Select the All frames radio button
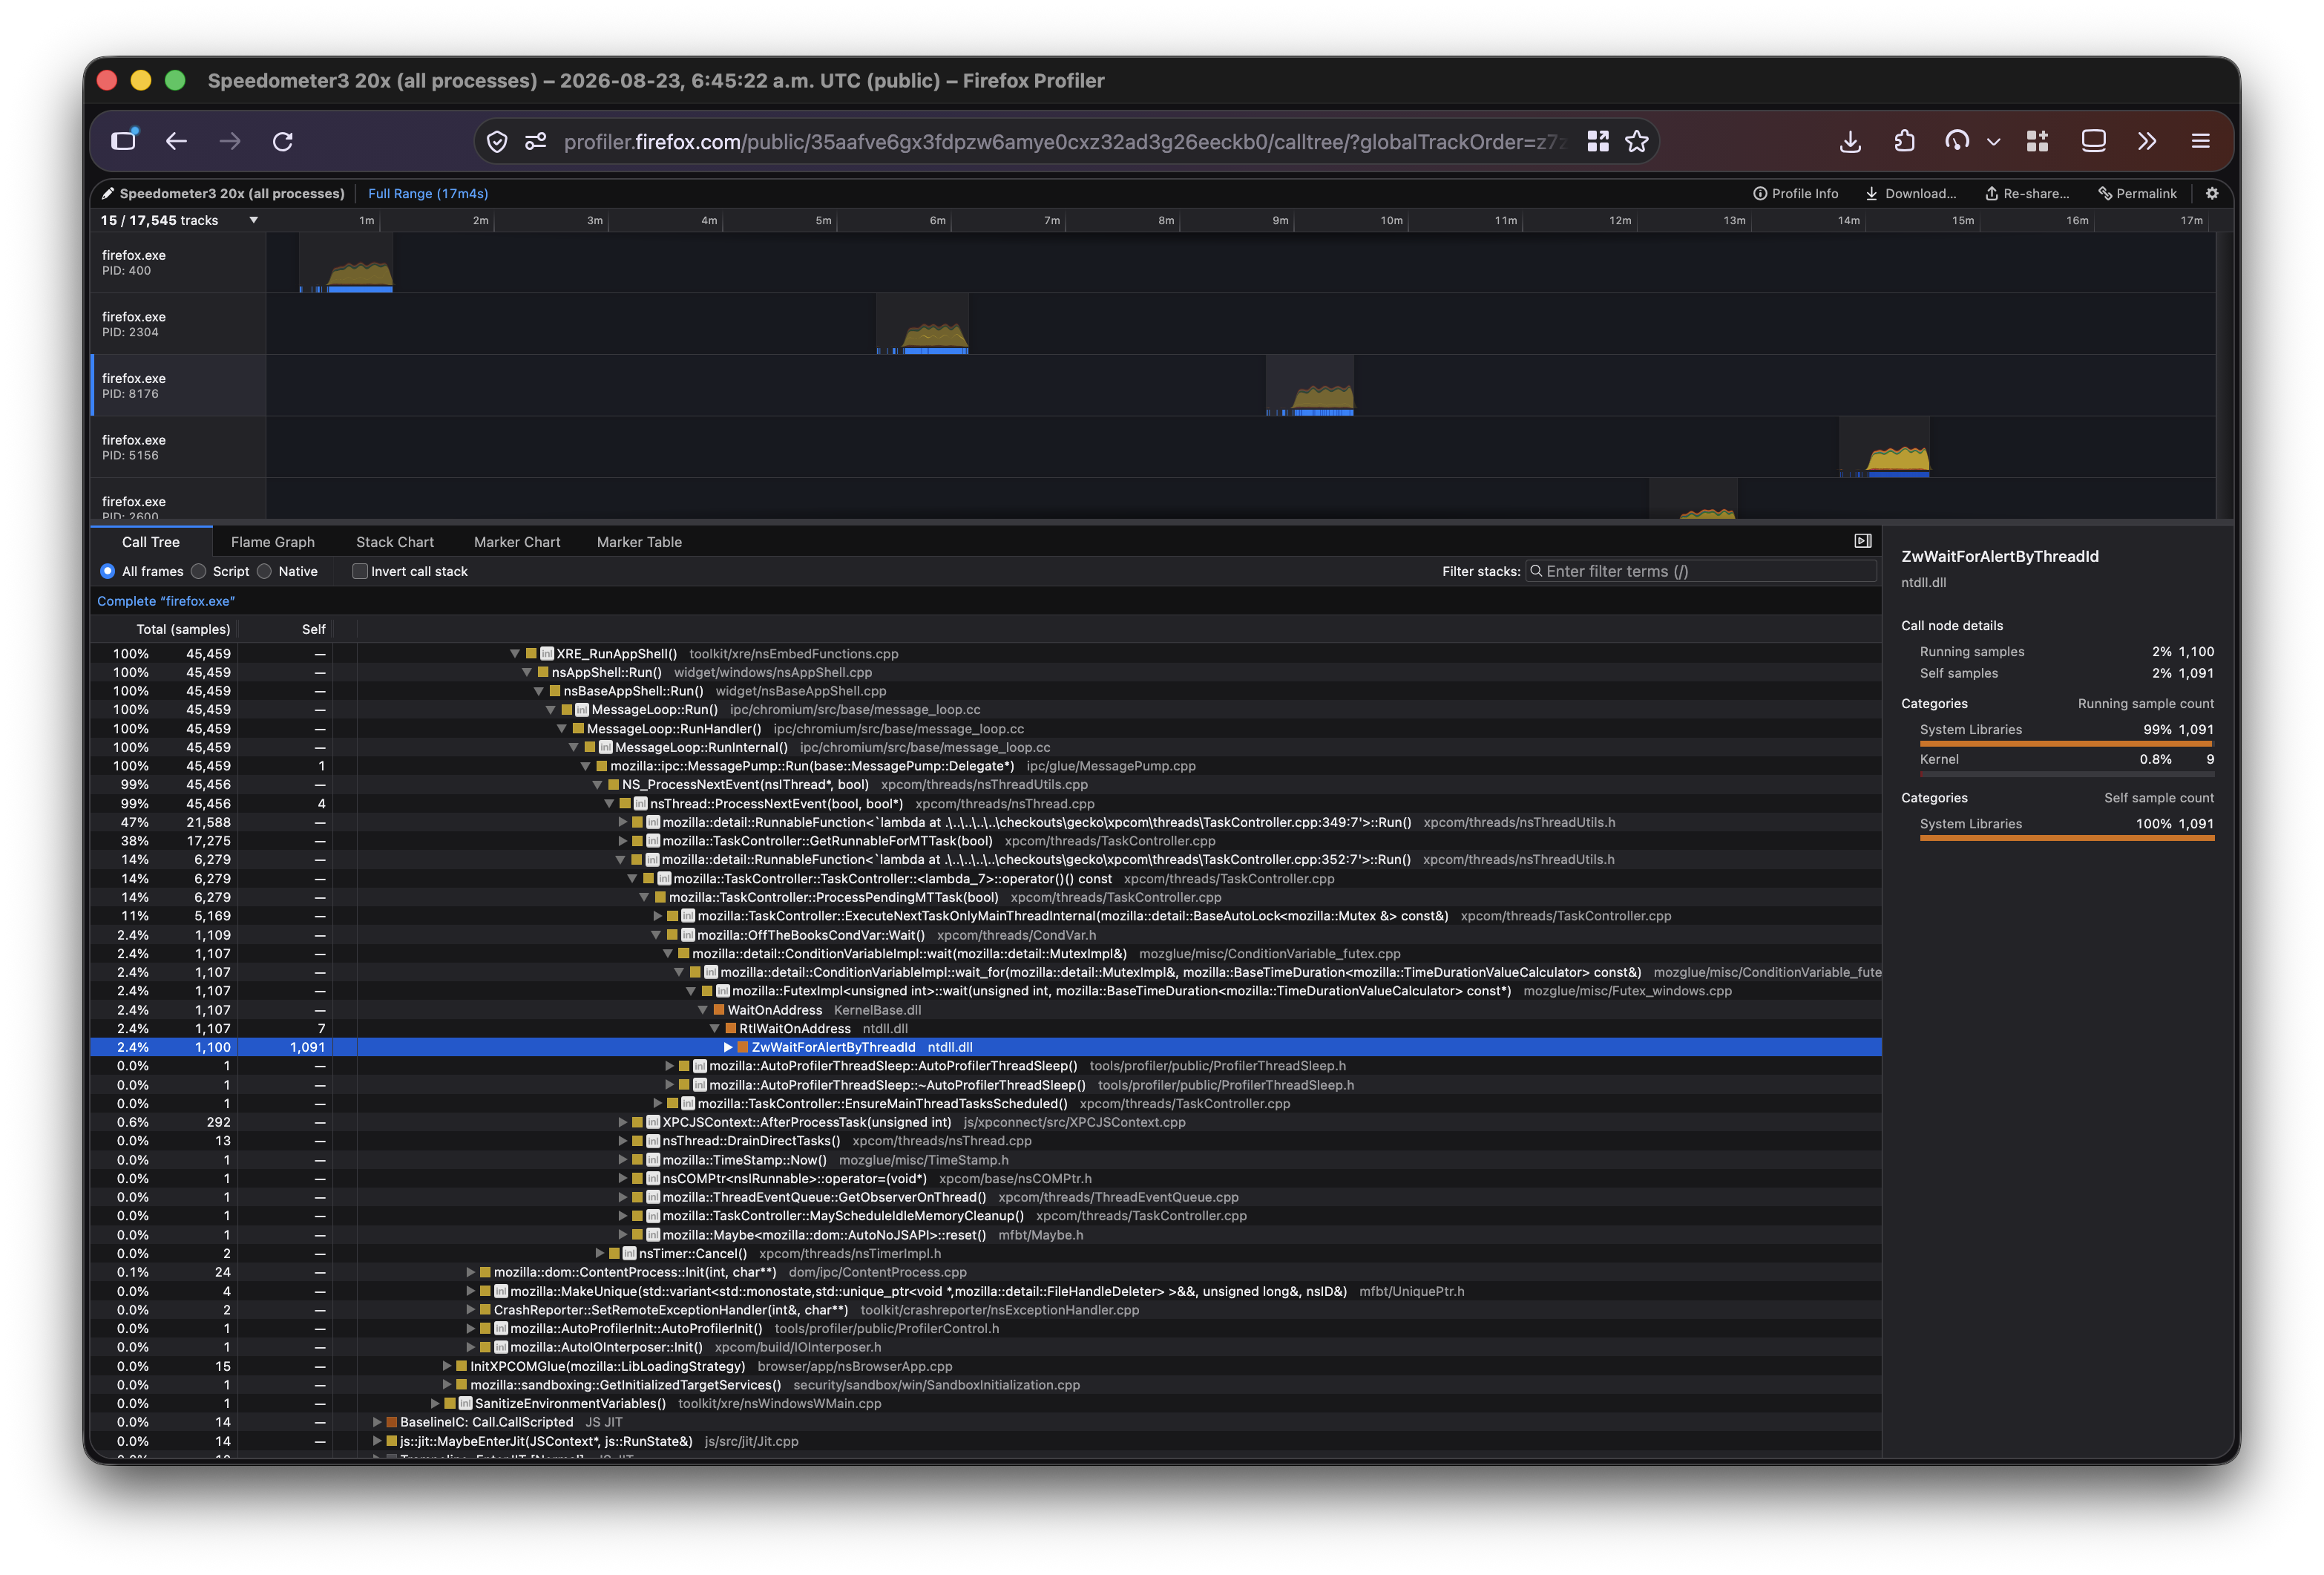Image resolution: width=2324 pixels, height=1575 pixels. click(x=108, y=571)
